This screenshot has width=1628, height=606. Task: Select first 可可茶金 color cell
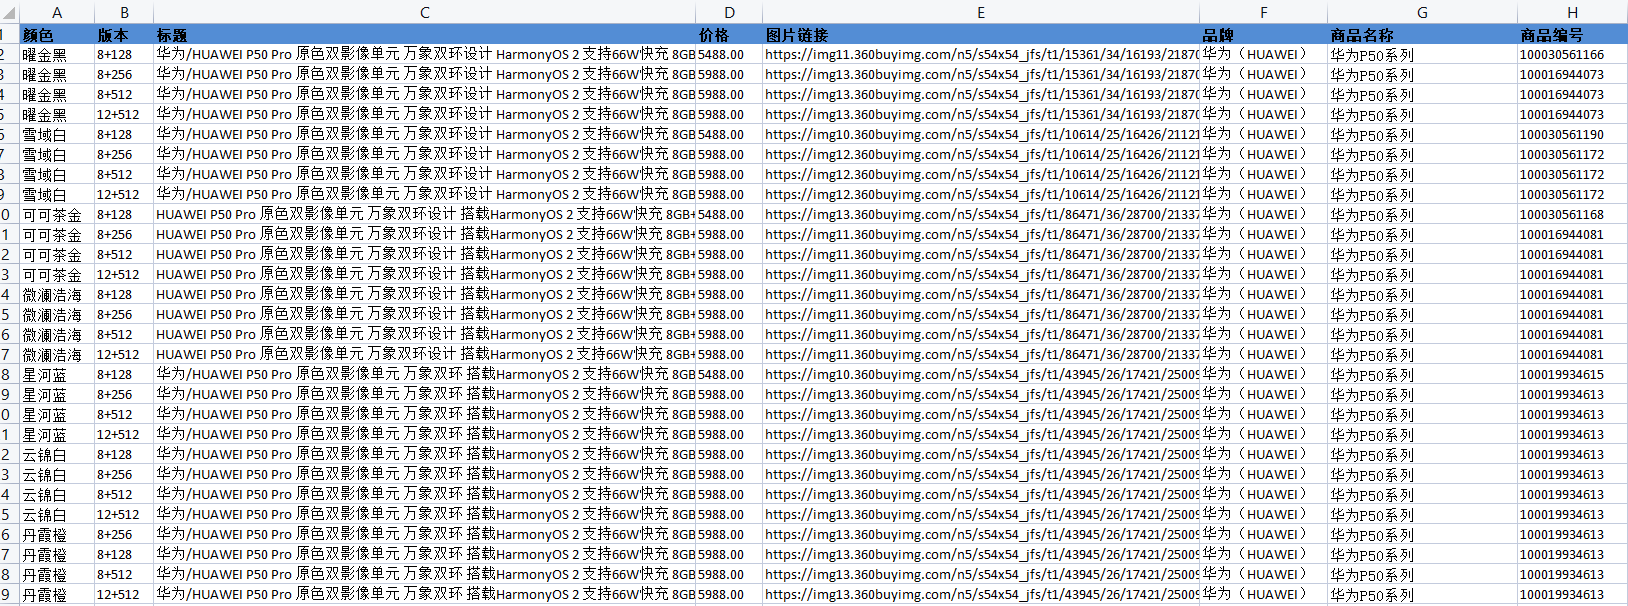coord(57,215)
